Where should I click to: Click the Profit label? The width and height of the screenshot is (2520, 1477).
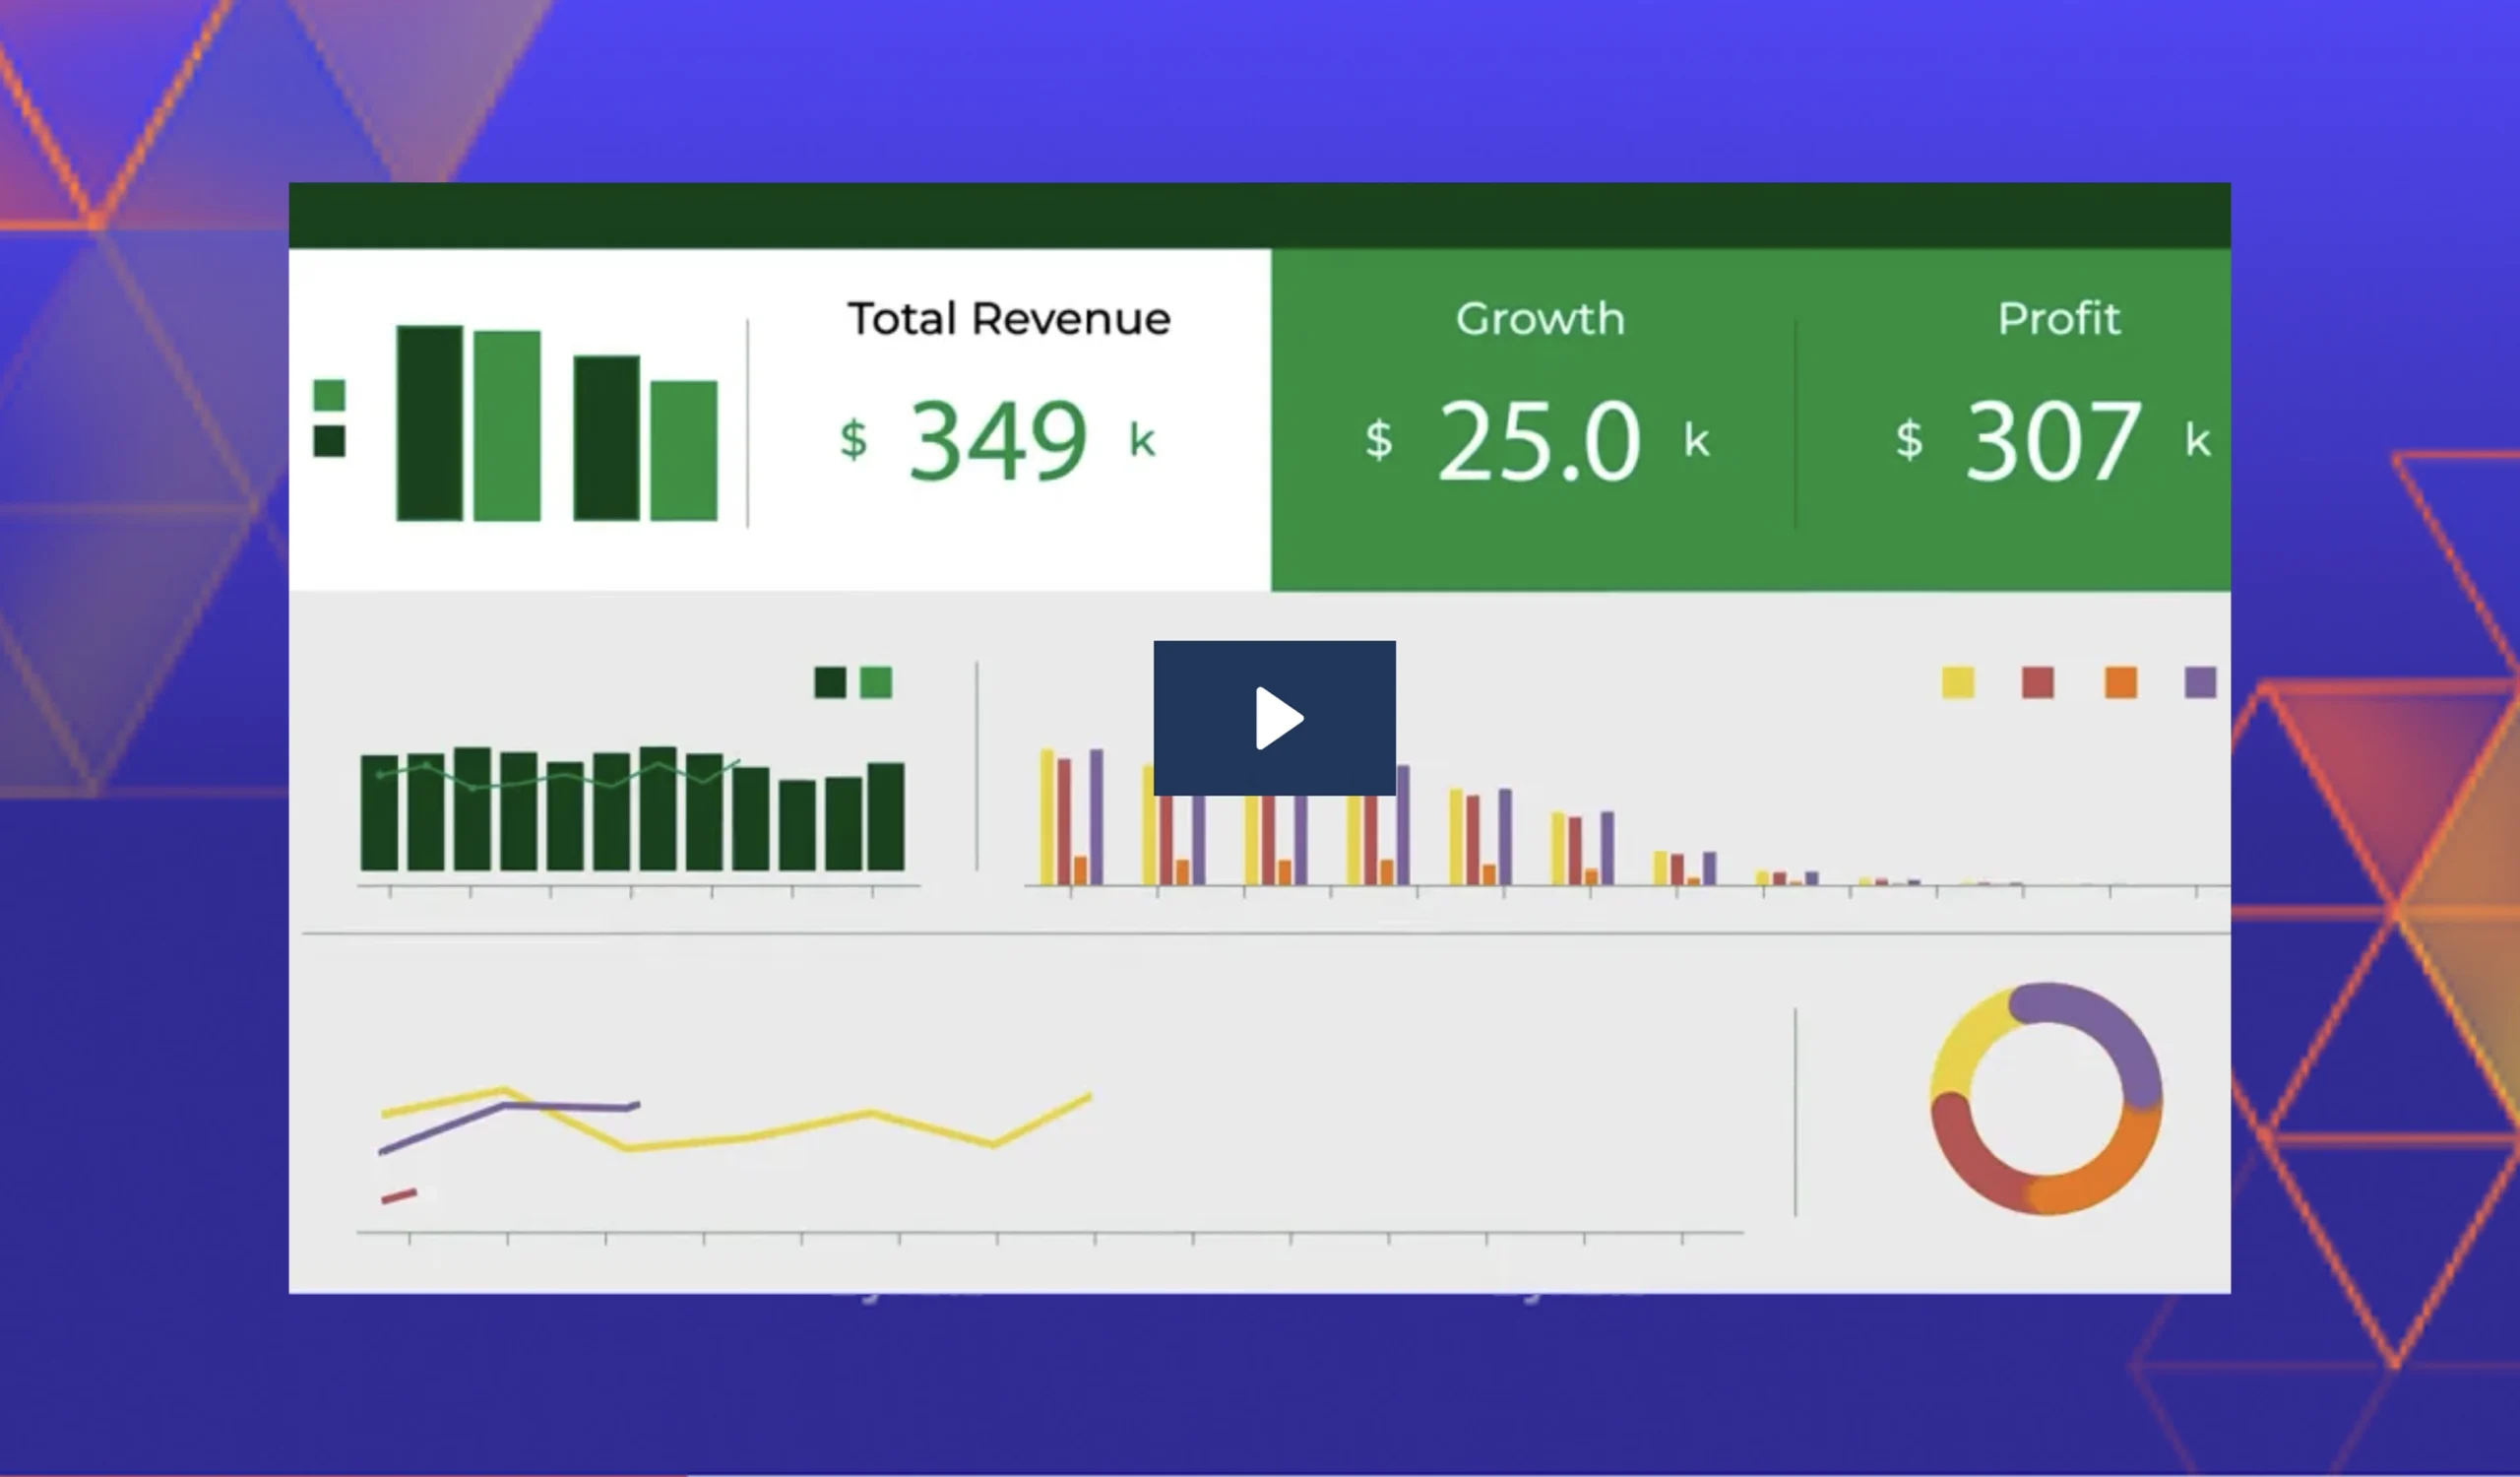[x=2058, y=319]
